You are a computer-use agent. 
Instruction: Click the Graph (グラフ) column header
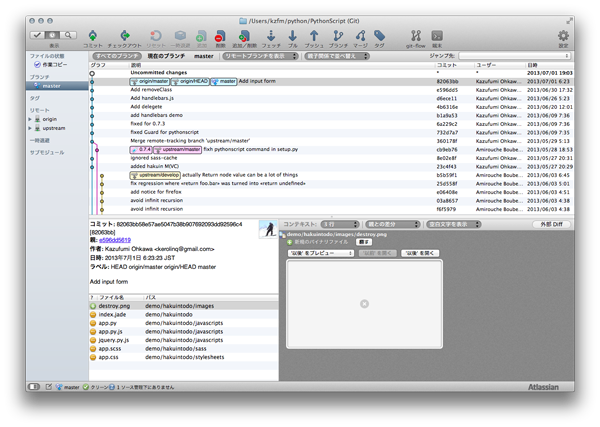tap(109, 65)
